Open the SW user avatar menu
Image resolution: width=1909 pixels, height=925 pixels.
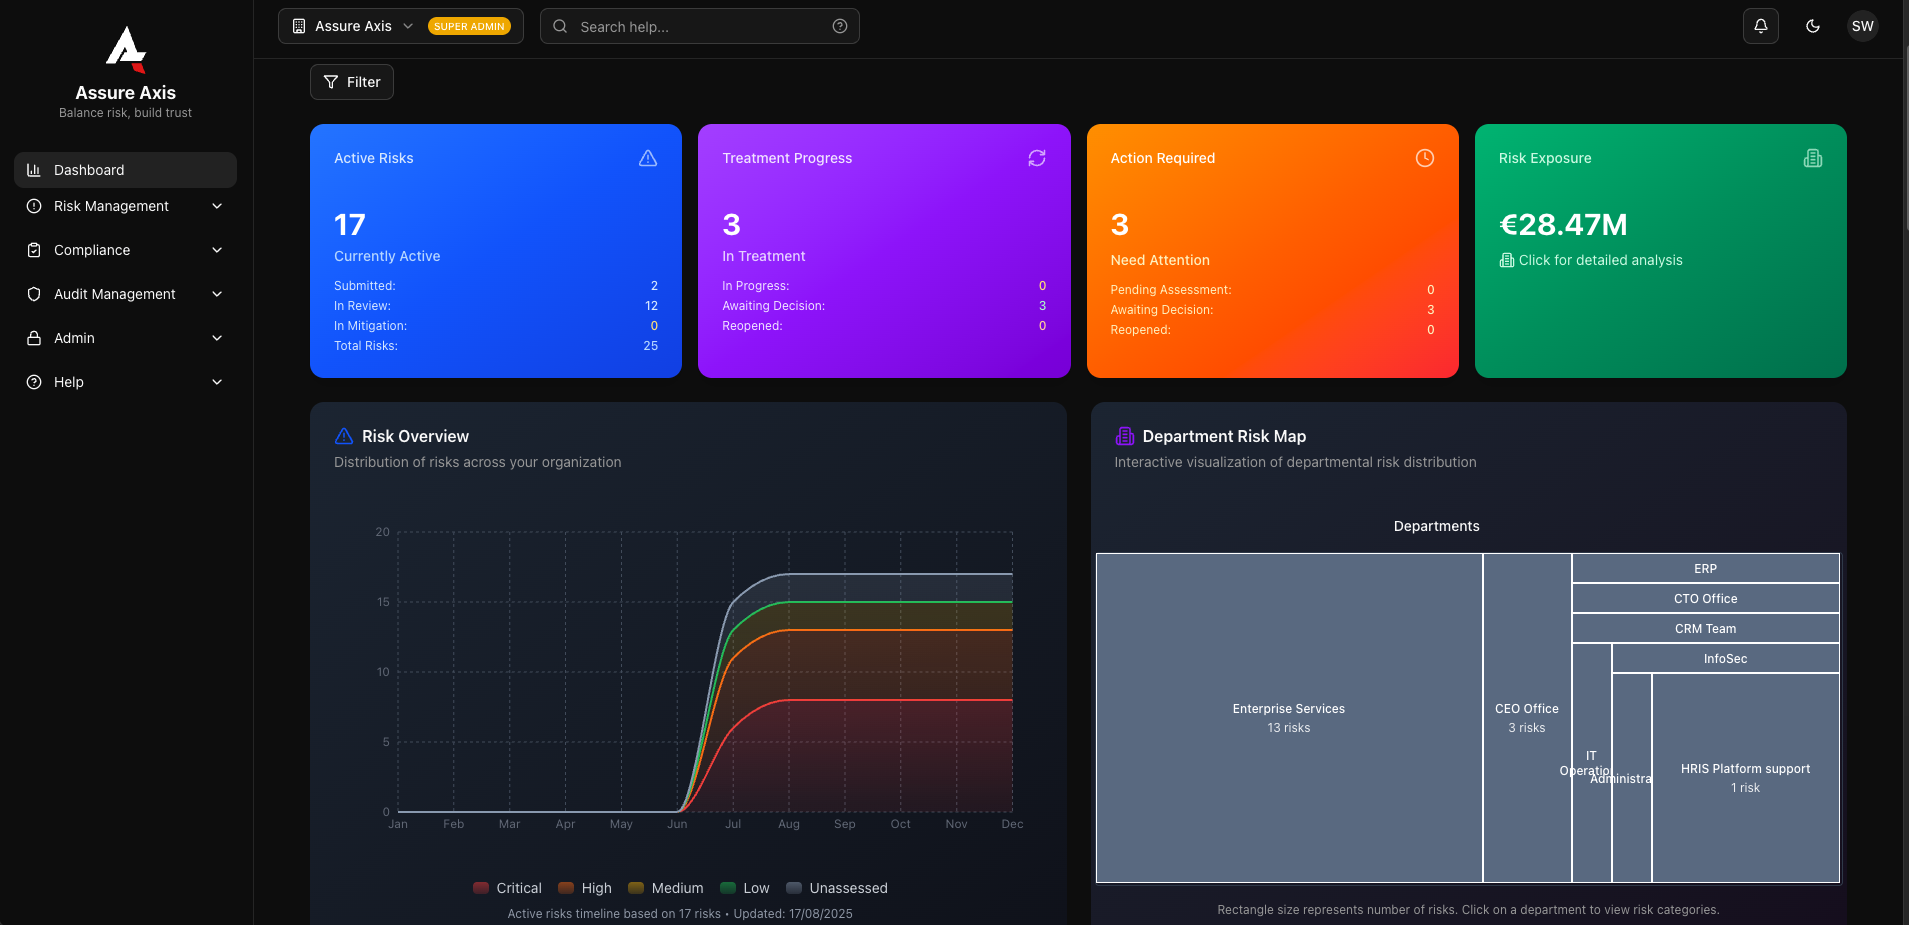(1862, 26)
